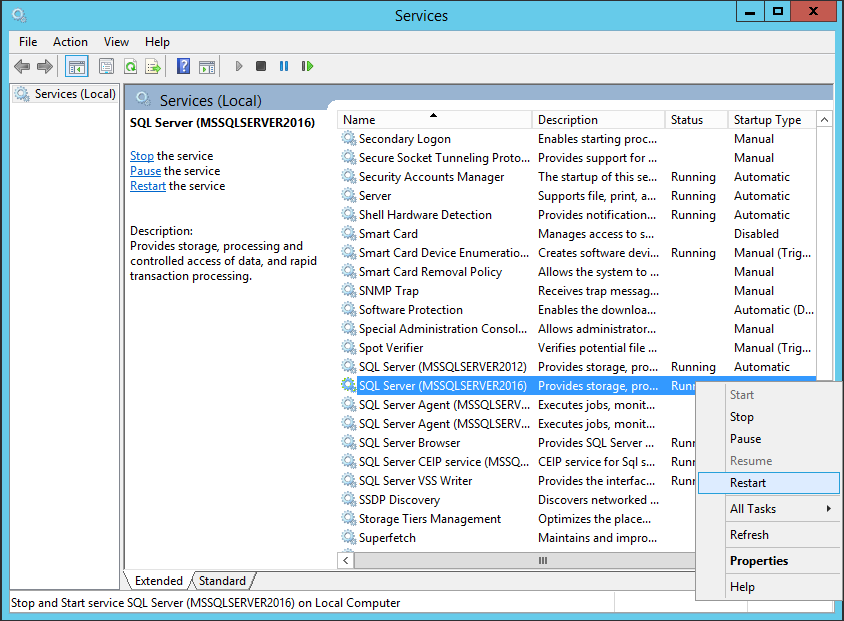
Task: Open the Action menu
Action: tap(70, 42)
